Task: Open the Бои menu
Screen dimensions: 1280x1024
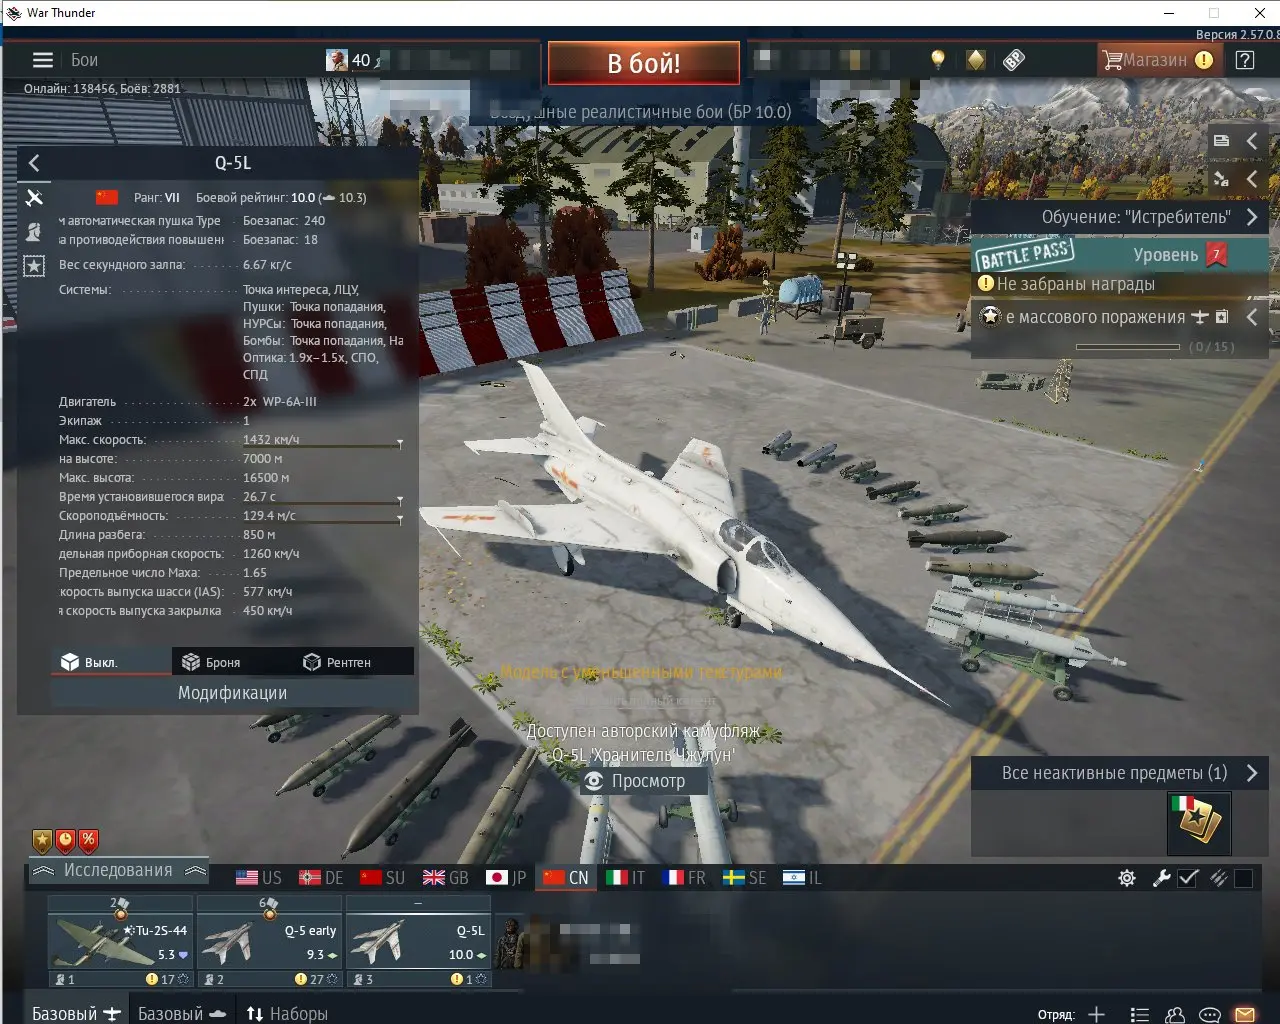Action: point(84,60)
